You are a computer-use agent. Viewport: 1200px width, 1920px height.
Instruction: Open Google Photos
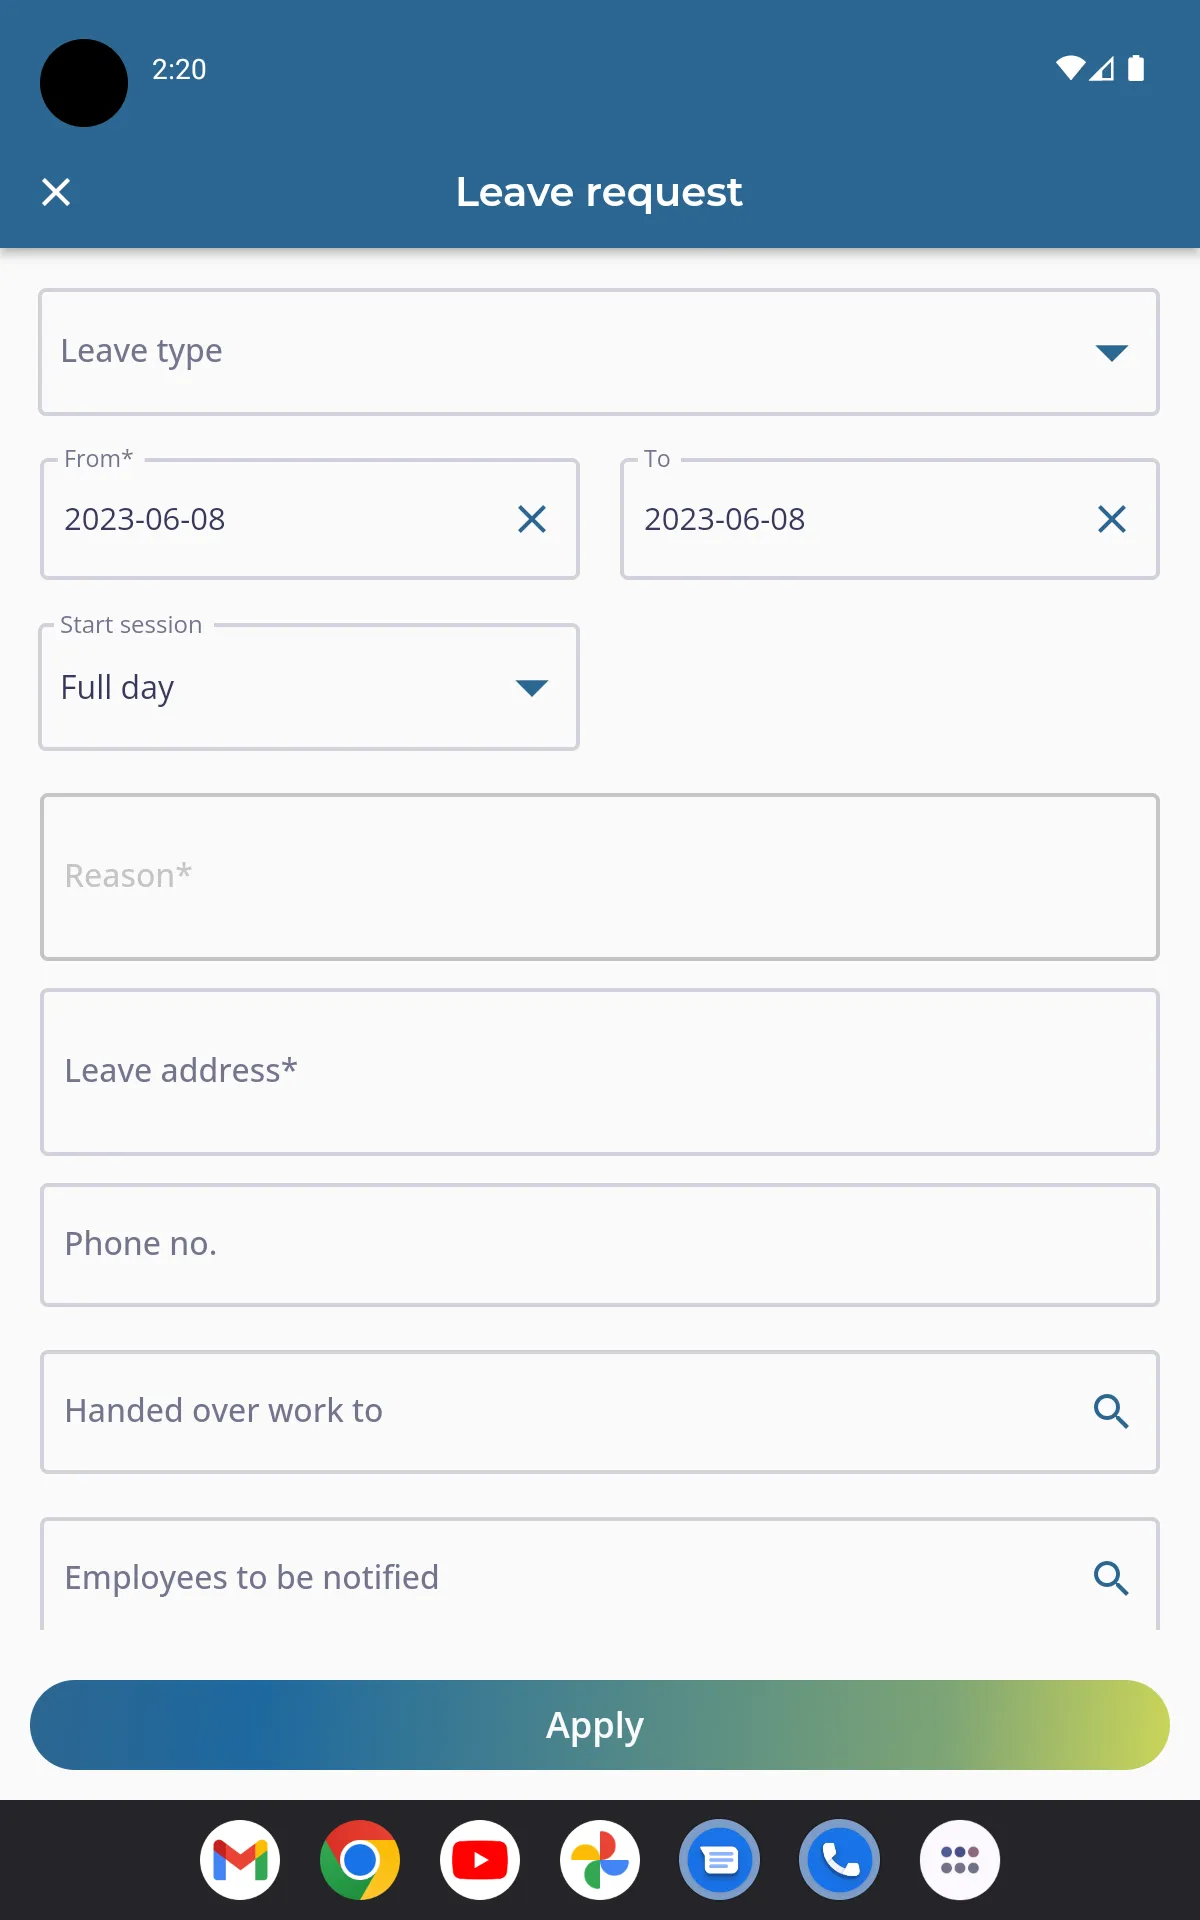click(x=600, y=1860)
